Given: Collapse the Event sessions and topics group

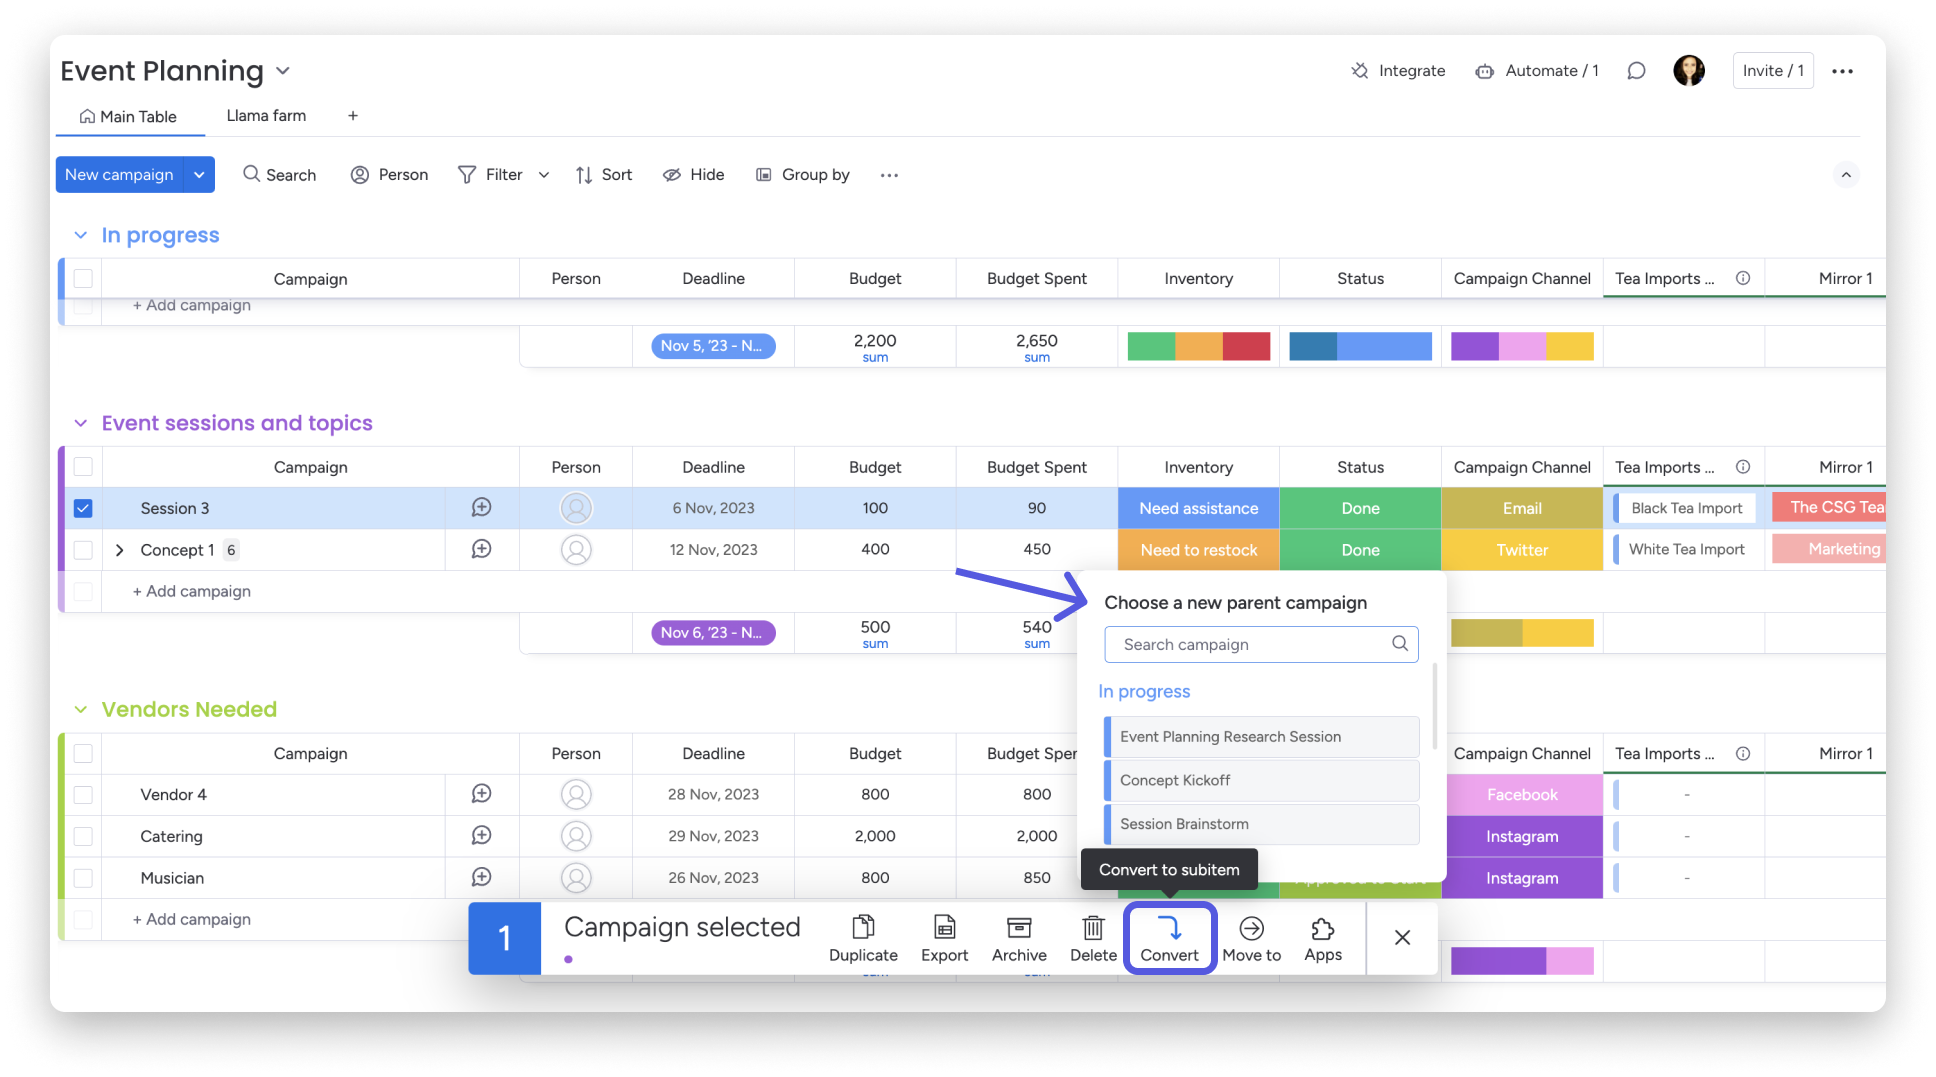Looking at the screenshot, I should 80,423.
